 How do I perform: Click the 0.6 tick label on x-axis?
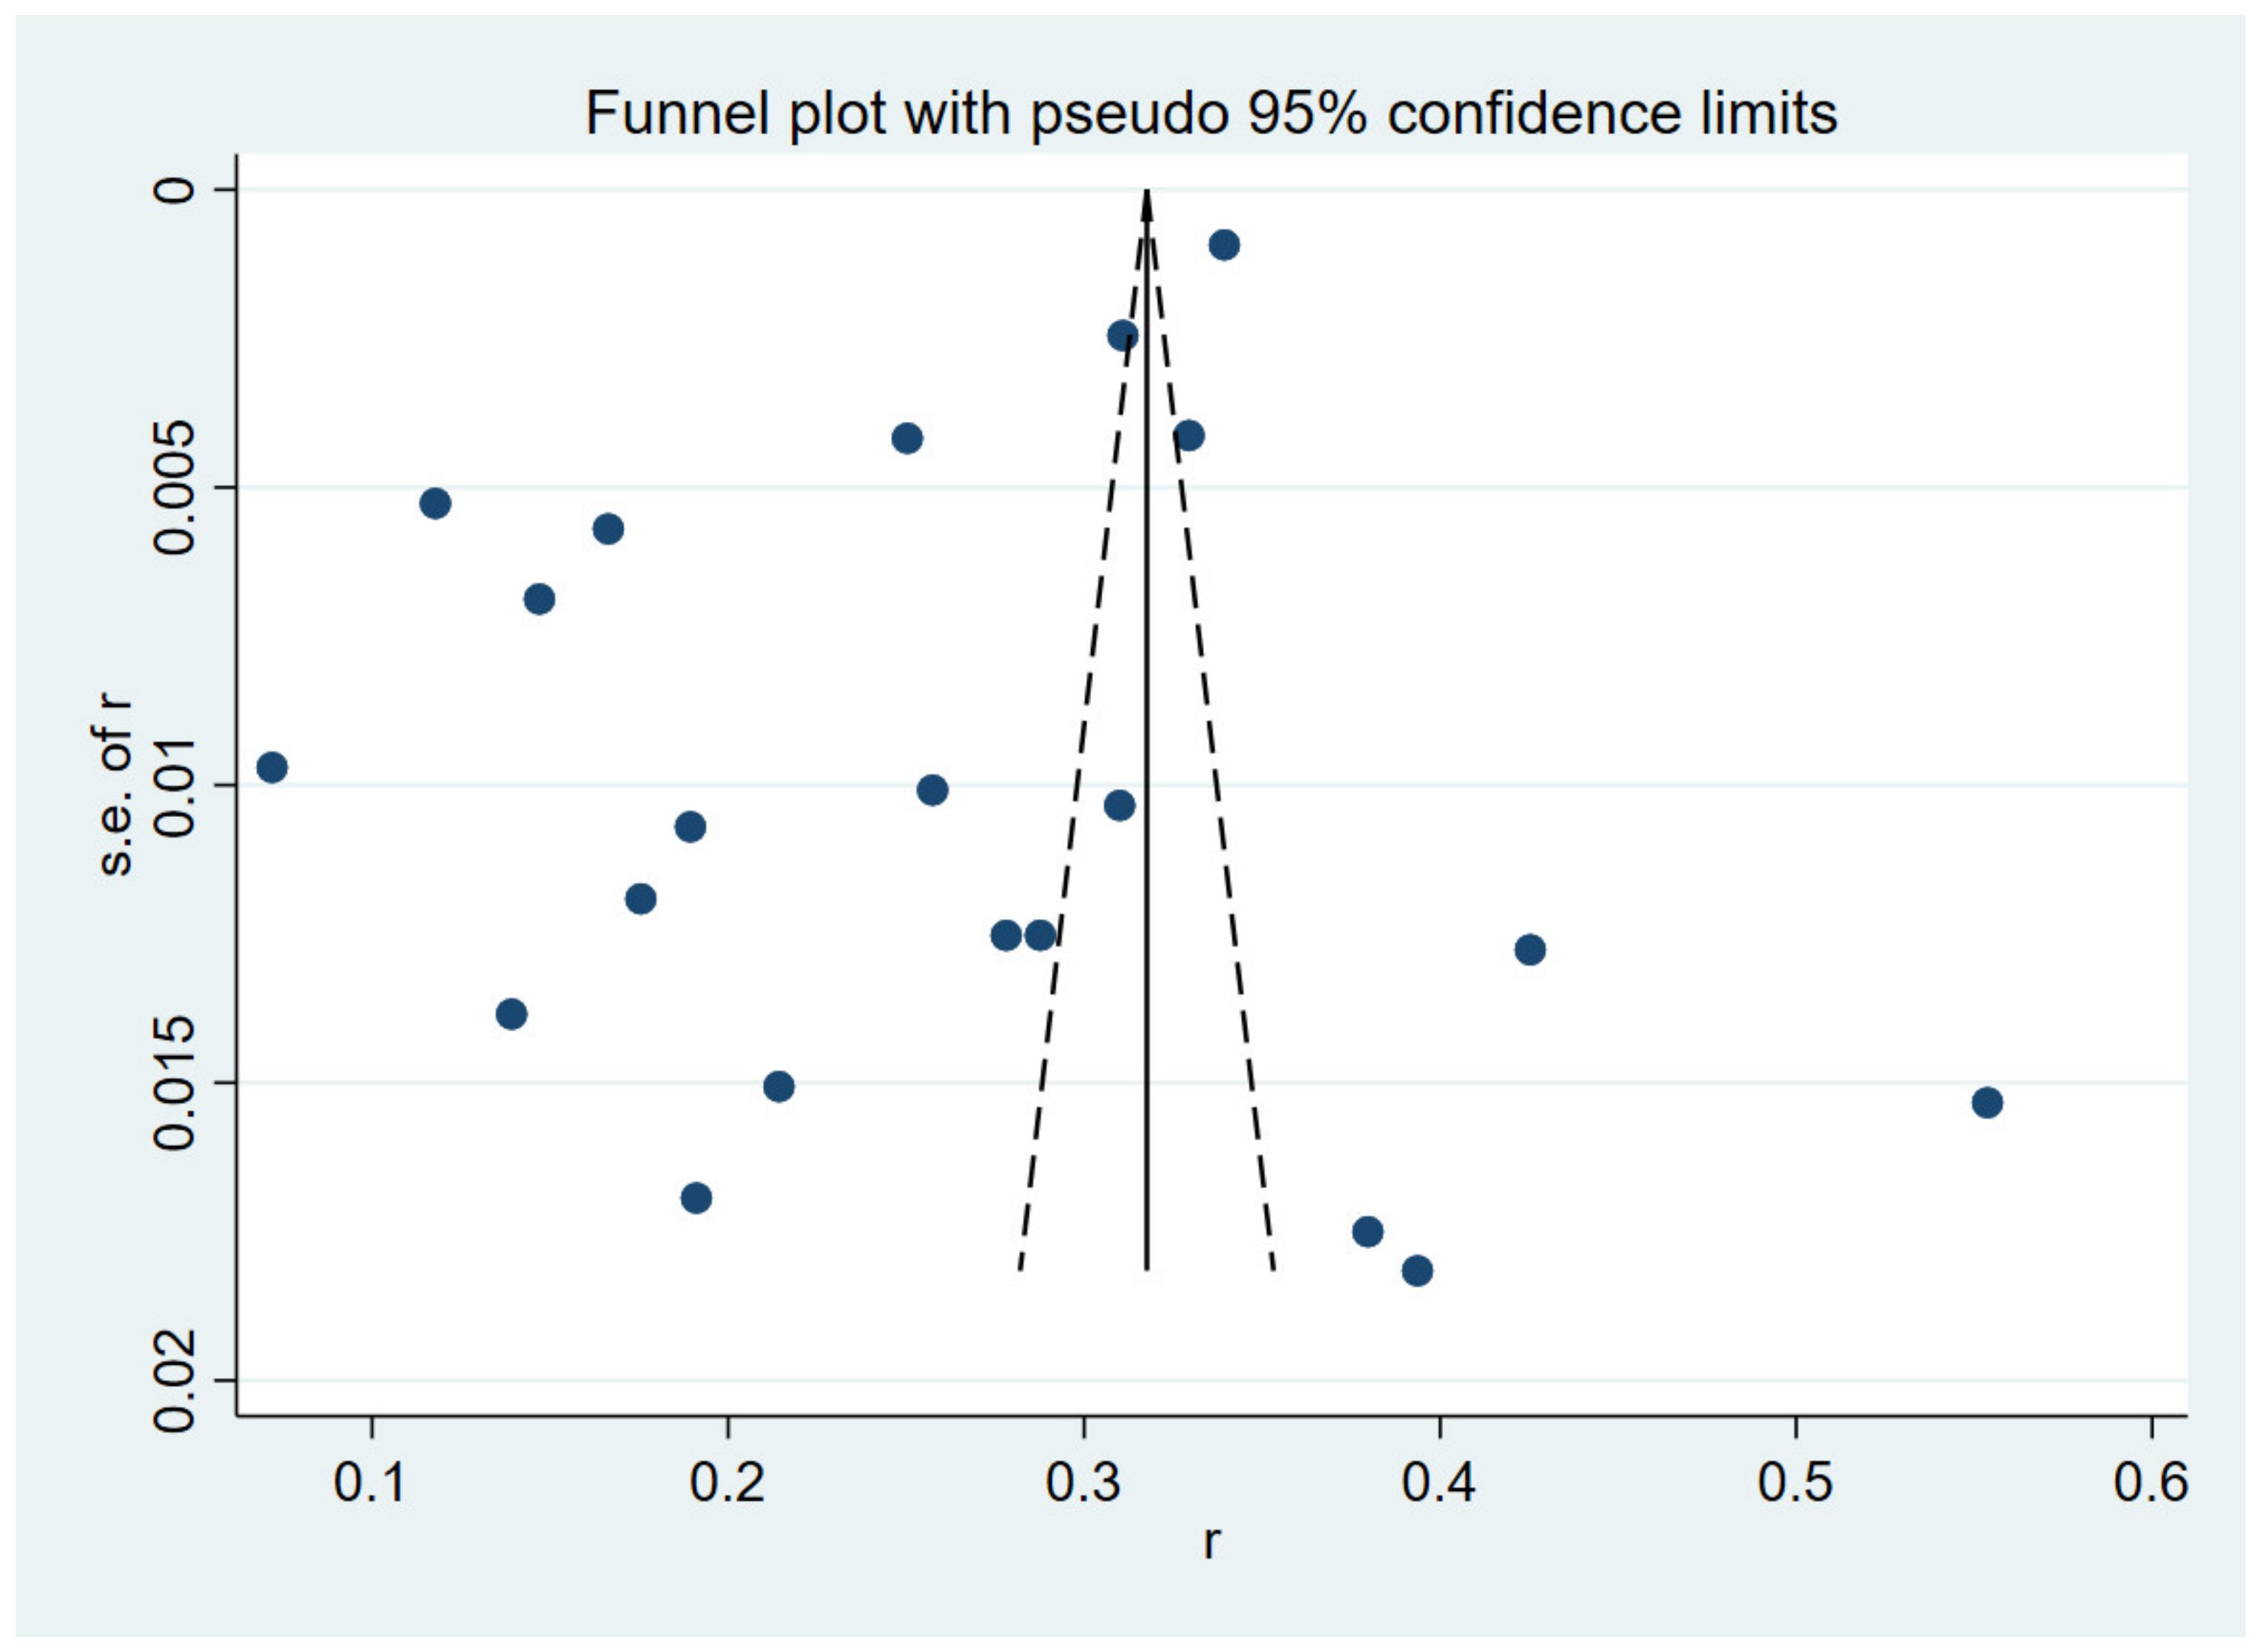2151,1483
